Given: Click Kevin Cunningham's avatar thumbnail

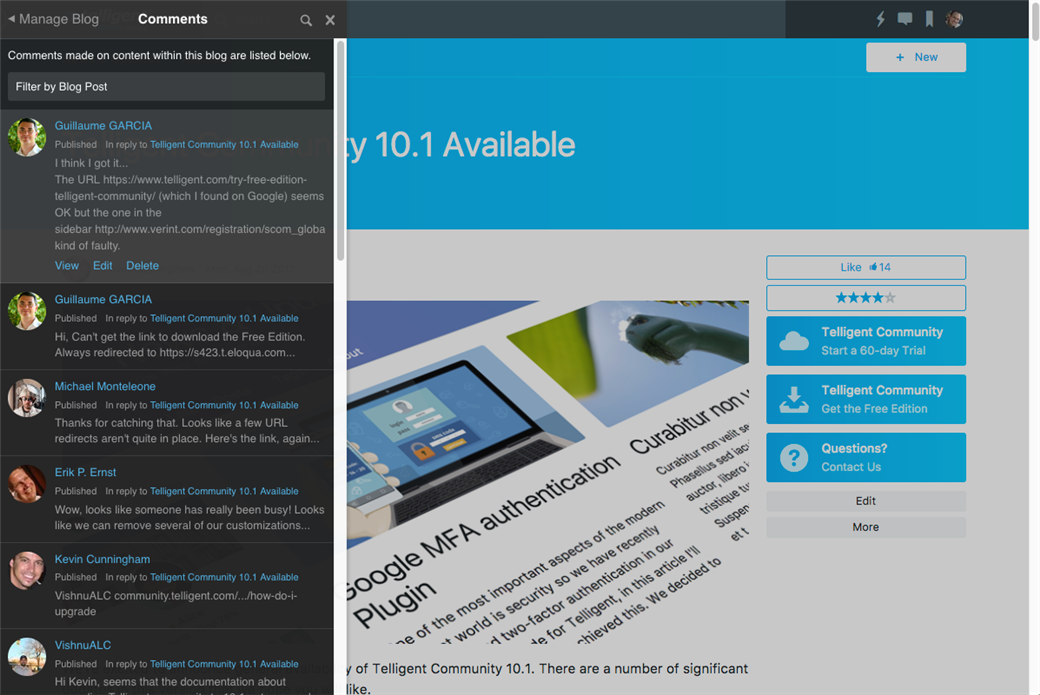Looking at the screenshot, I should [x=27, y=570].
